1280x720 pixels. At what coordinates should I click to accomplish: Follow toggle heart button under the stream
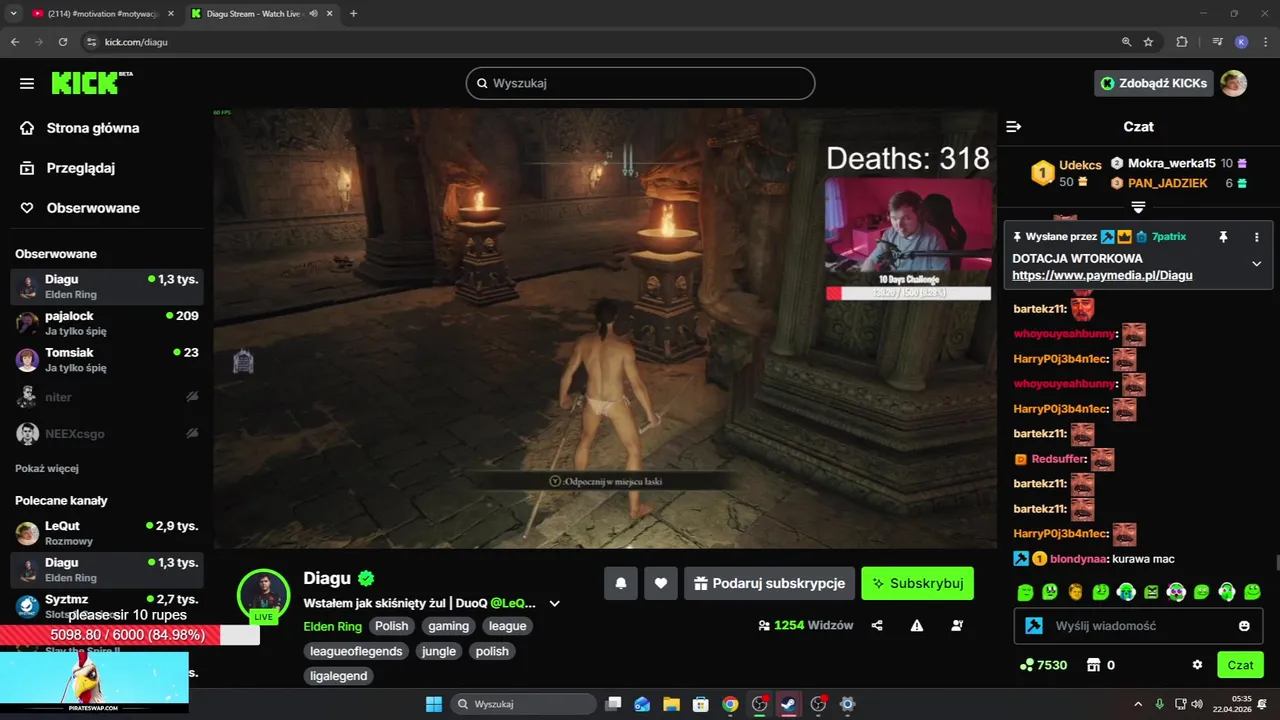tap(661, 583)
